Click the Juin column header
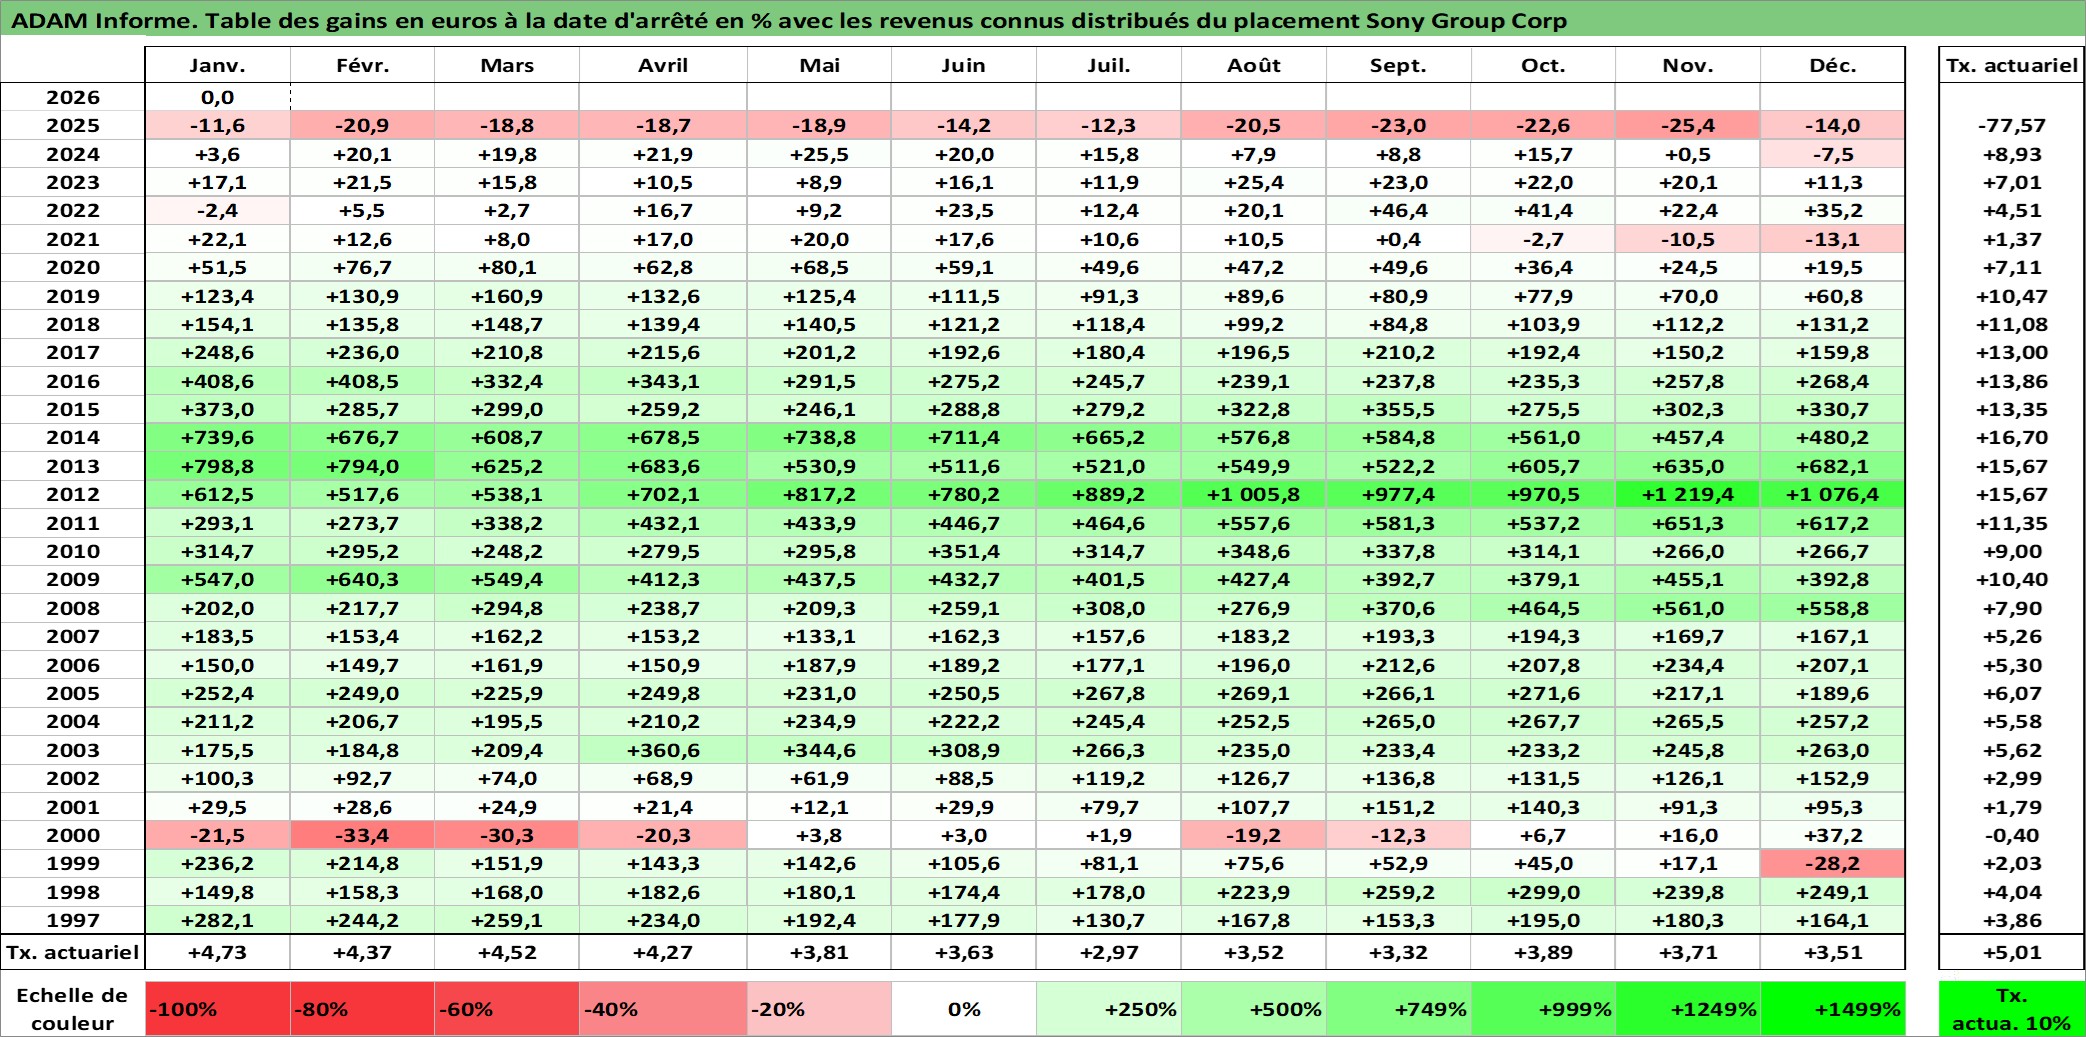The height and width of the screenshot is (1037, 2086). (x=964, y=65)
